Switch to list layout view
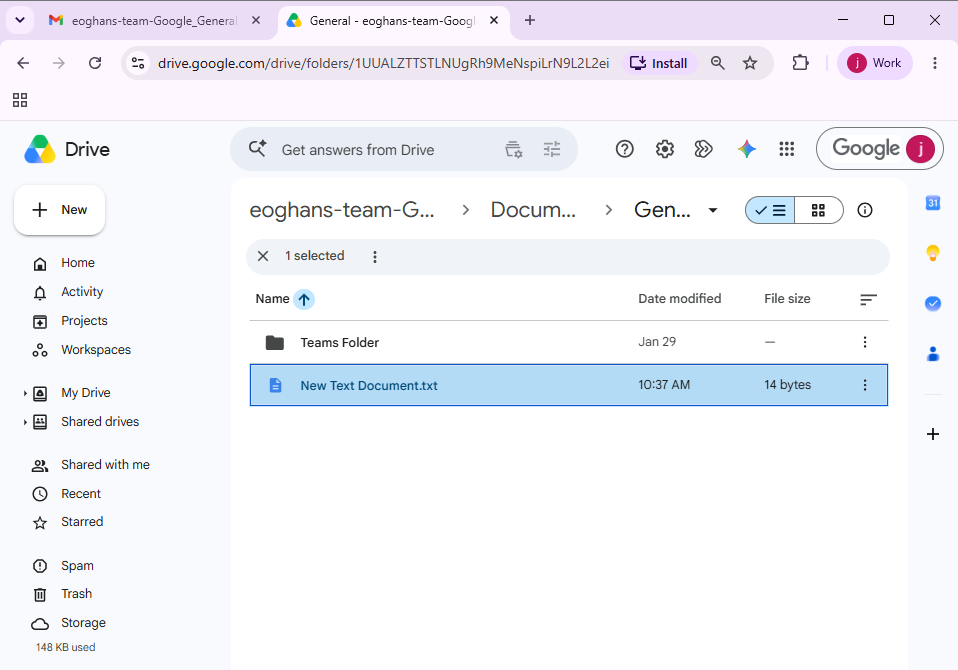958x670 pixels. 770,210
